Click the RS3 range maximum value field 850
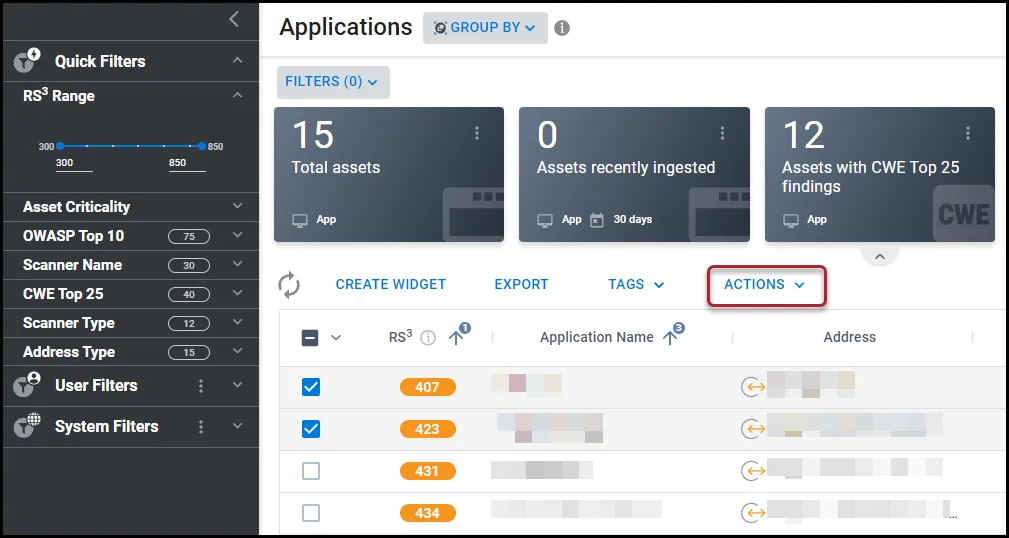Screen dimensions: 1009x538 (187, 163)
